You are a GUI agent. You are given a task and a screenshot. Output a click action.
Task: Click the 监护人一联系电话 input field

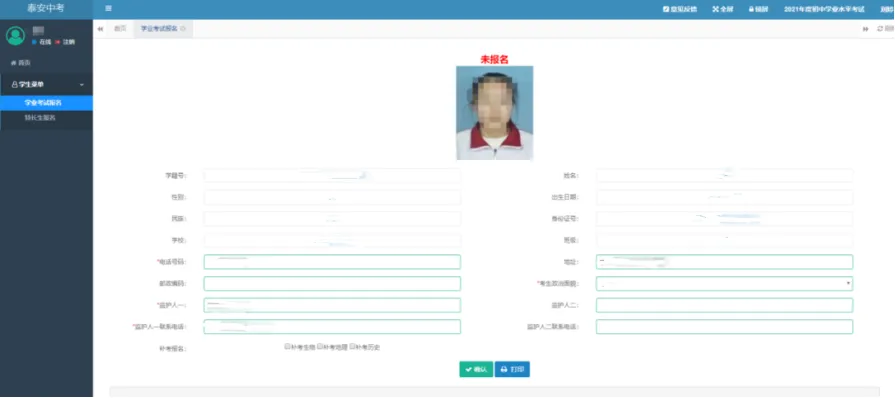[x=332, y=327]
